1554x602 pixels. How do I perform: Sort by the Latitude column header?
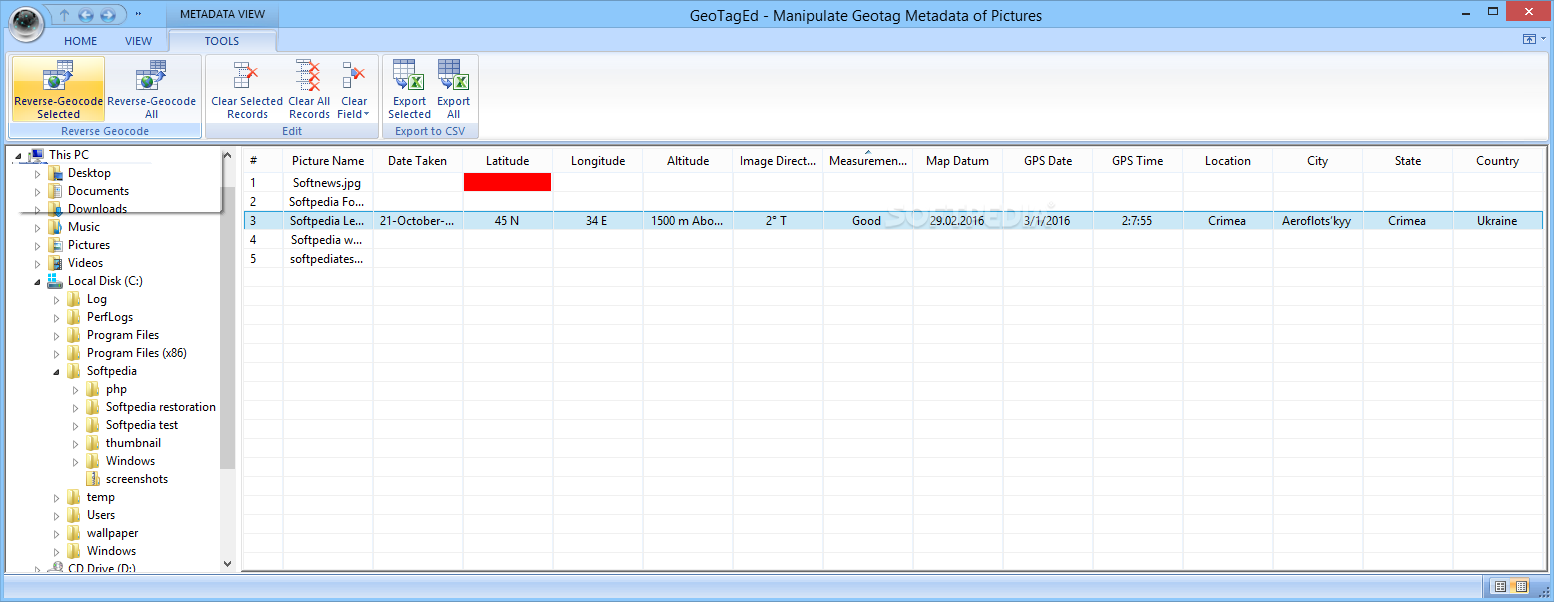click(x=508, y=161)
